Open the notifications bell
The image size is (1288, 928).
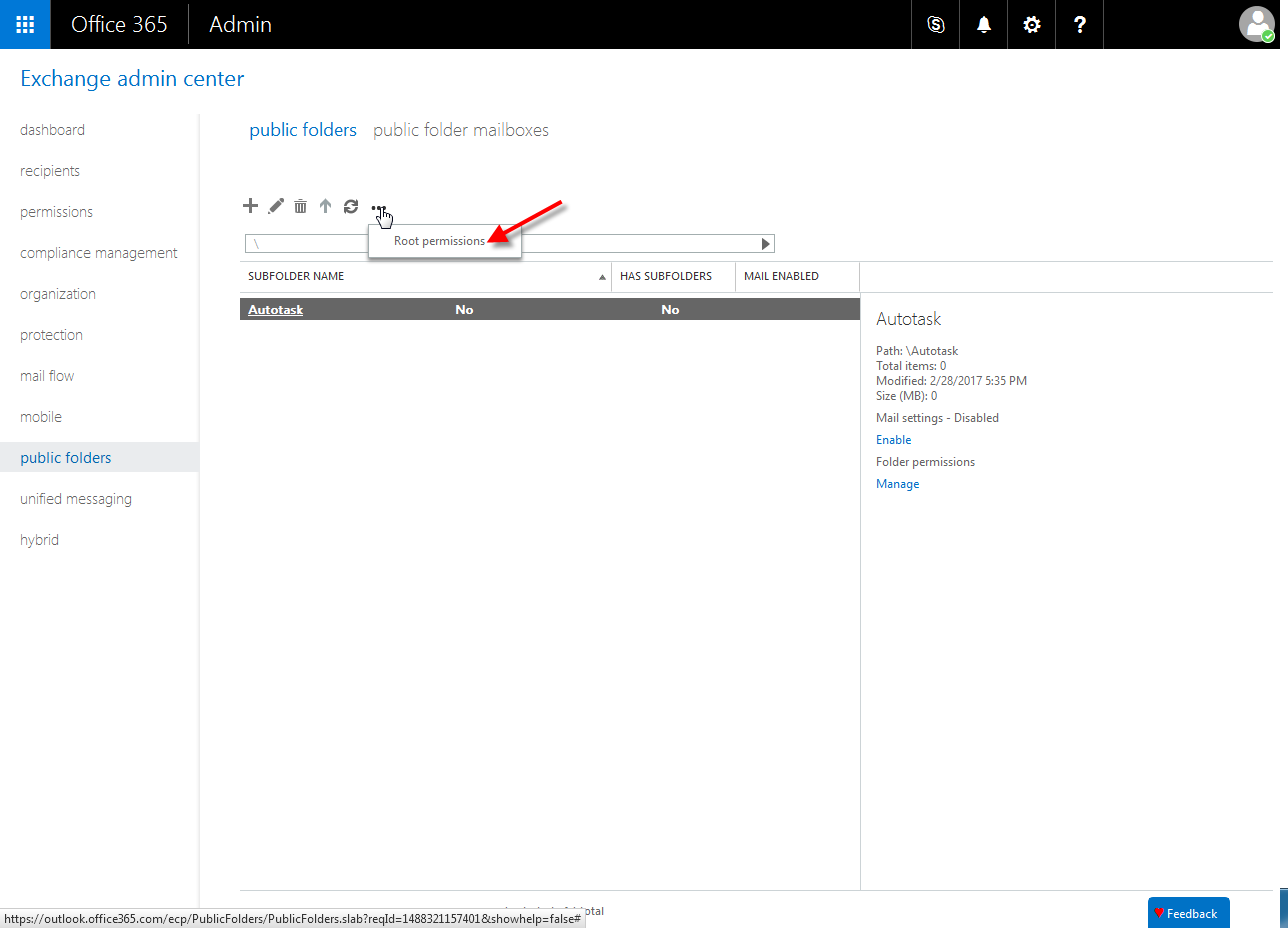tap(984, 24)
